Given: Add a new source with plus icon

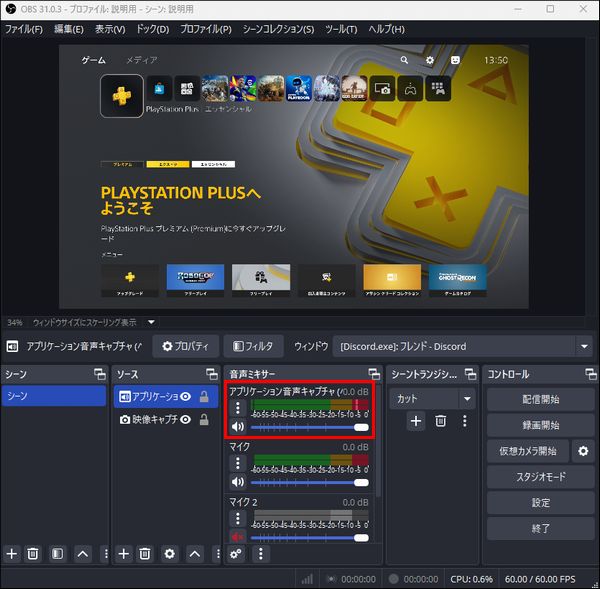Looking at the screenshot, I should click(123, 554).
